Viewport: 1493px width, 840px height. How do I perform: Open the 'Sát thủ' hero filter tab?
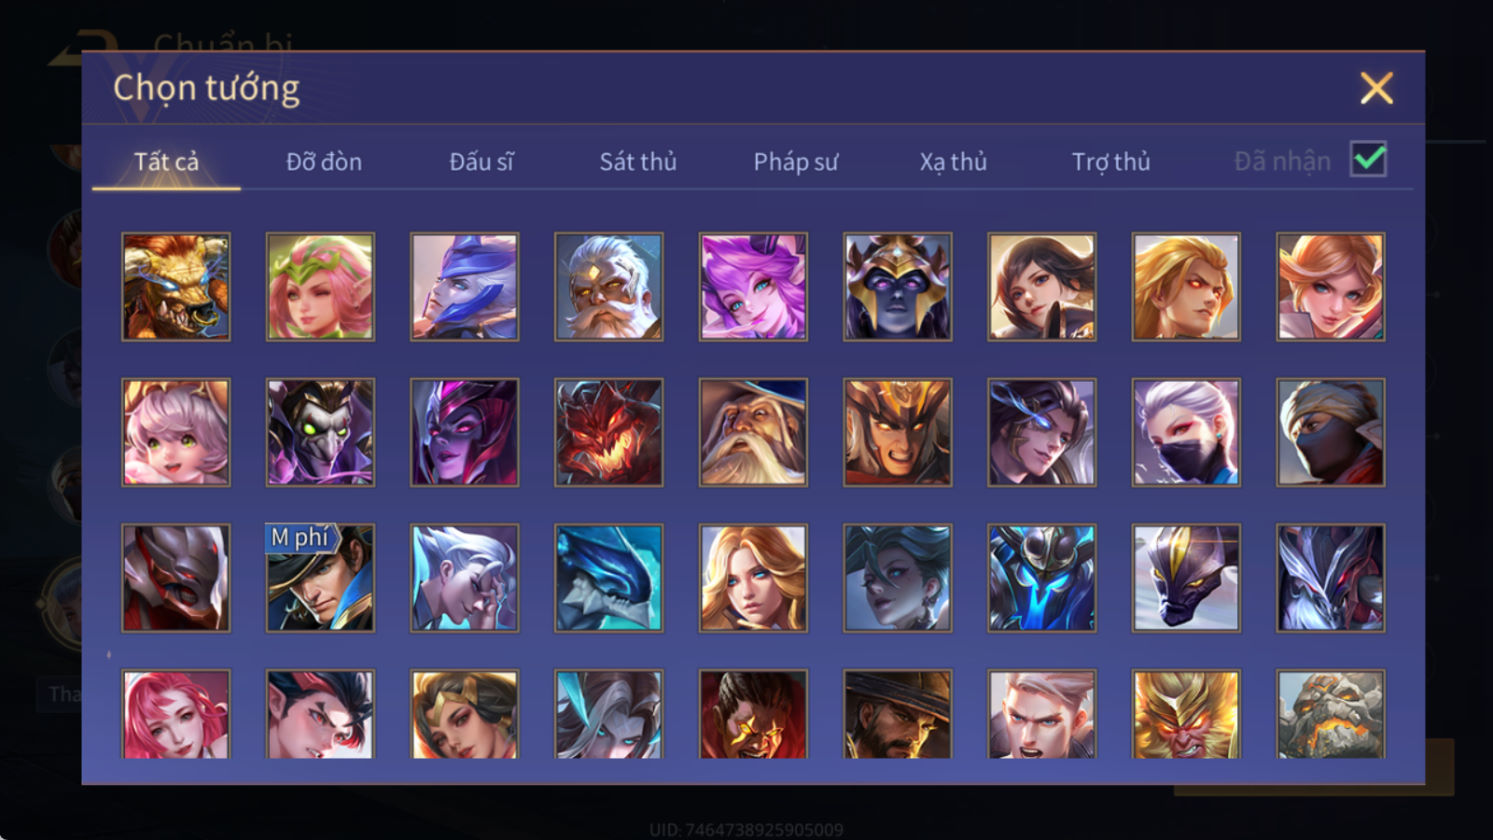click(638, 161)
